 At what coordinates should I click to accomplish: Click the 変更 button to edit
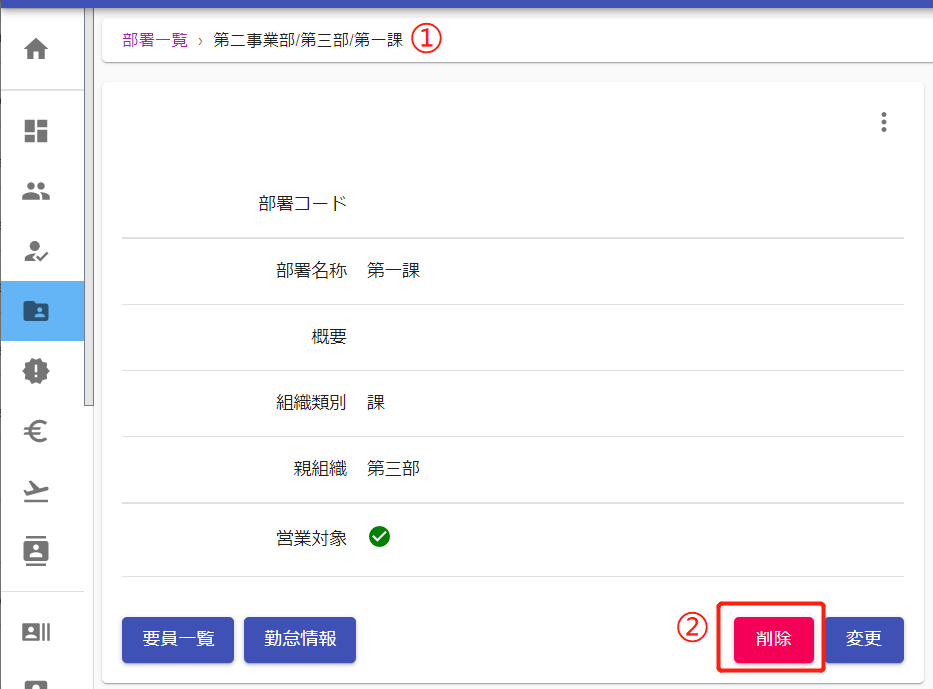coord(864,640)
